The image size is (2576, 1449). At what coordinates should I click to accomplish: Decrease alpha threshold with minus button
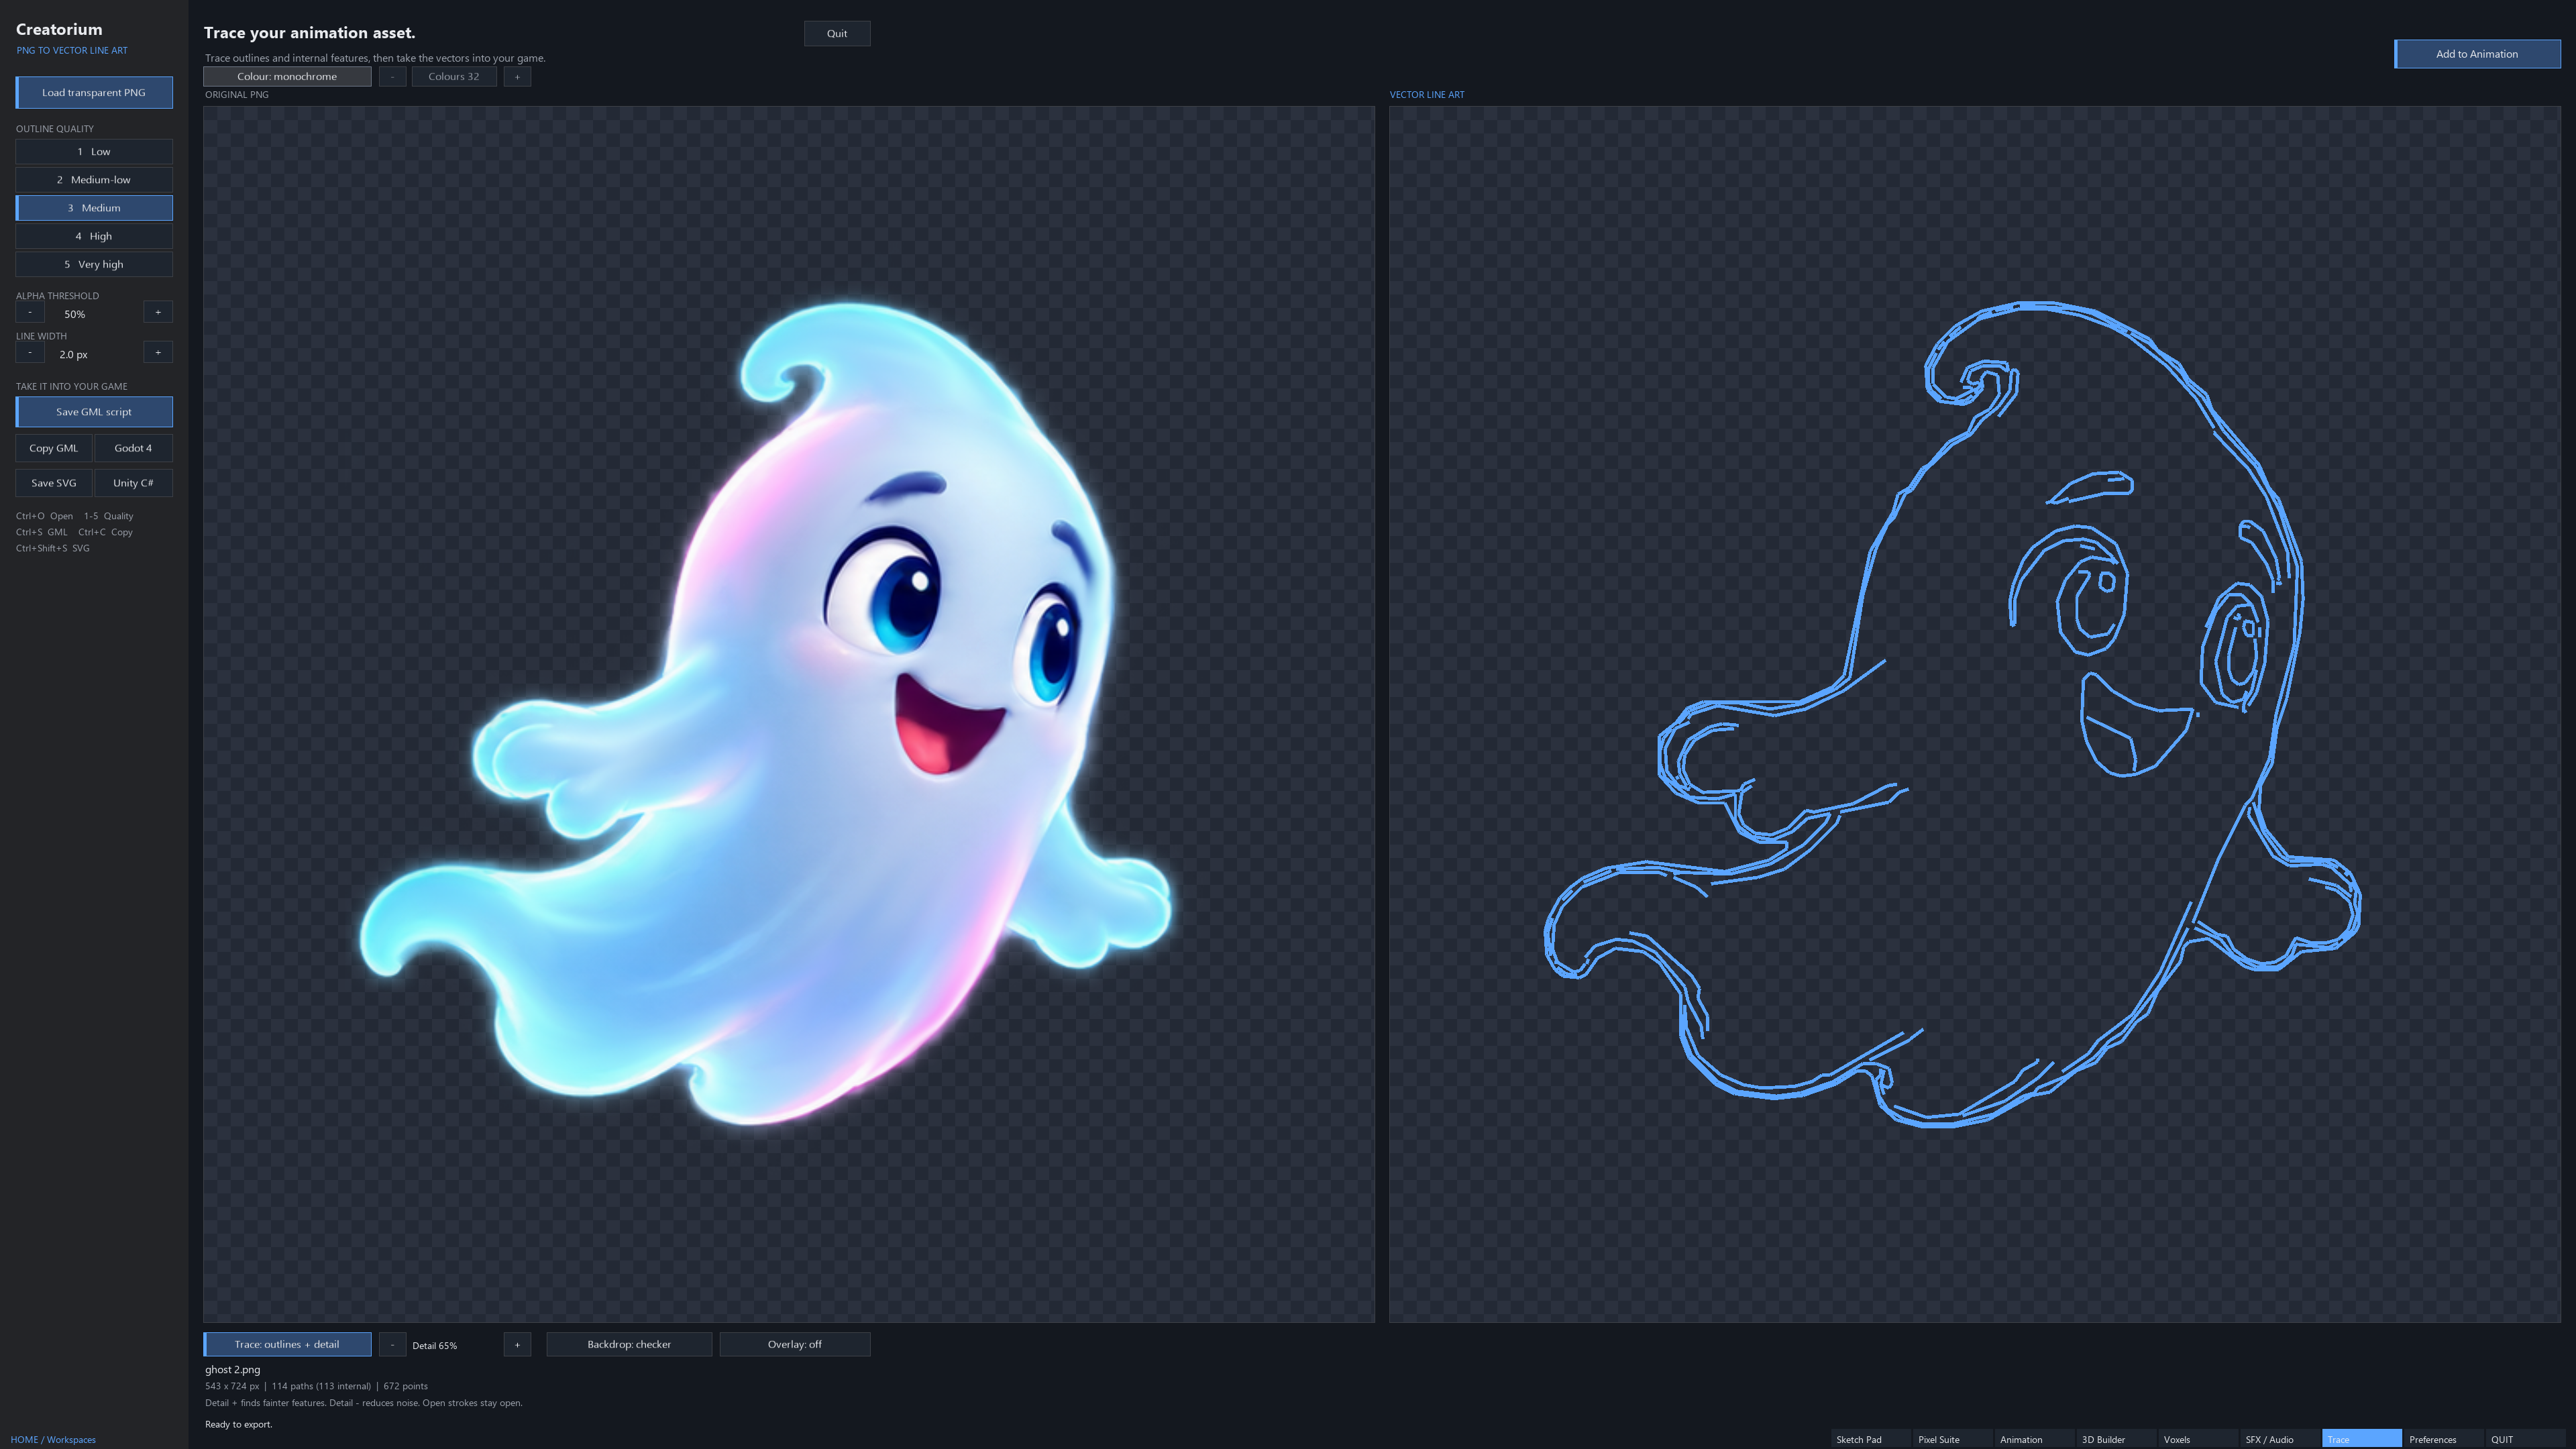point(30,313)
